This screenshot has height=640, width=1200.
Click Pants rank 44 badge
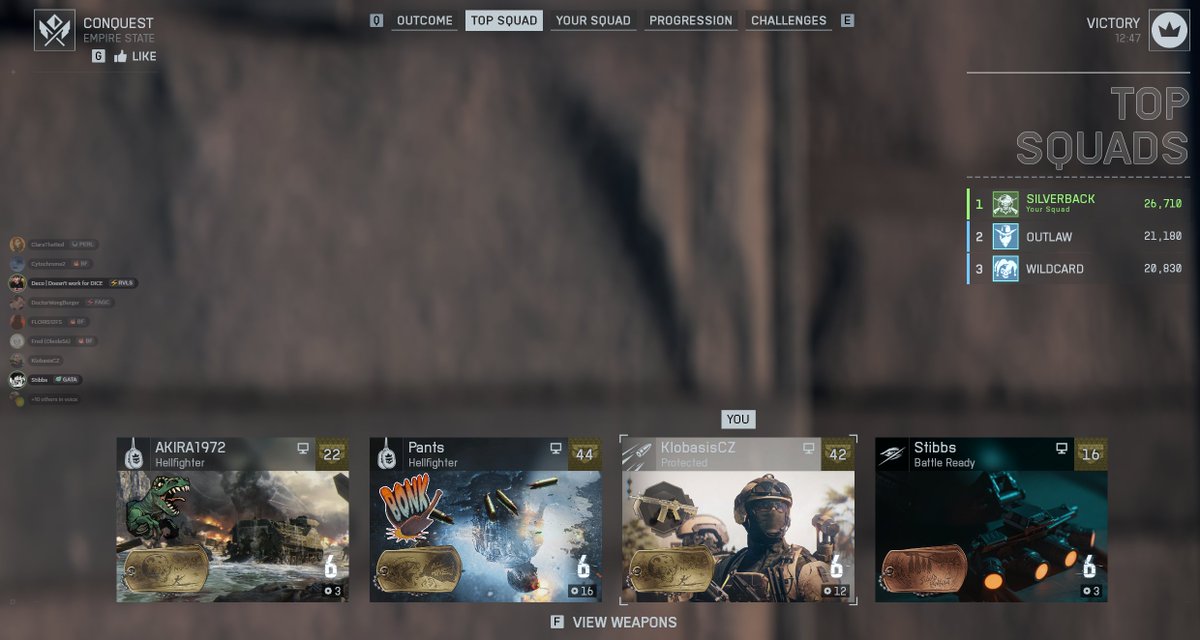tap(585, 455)
